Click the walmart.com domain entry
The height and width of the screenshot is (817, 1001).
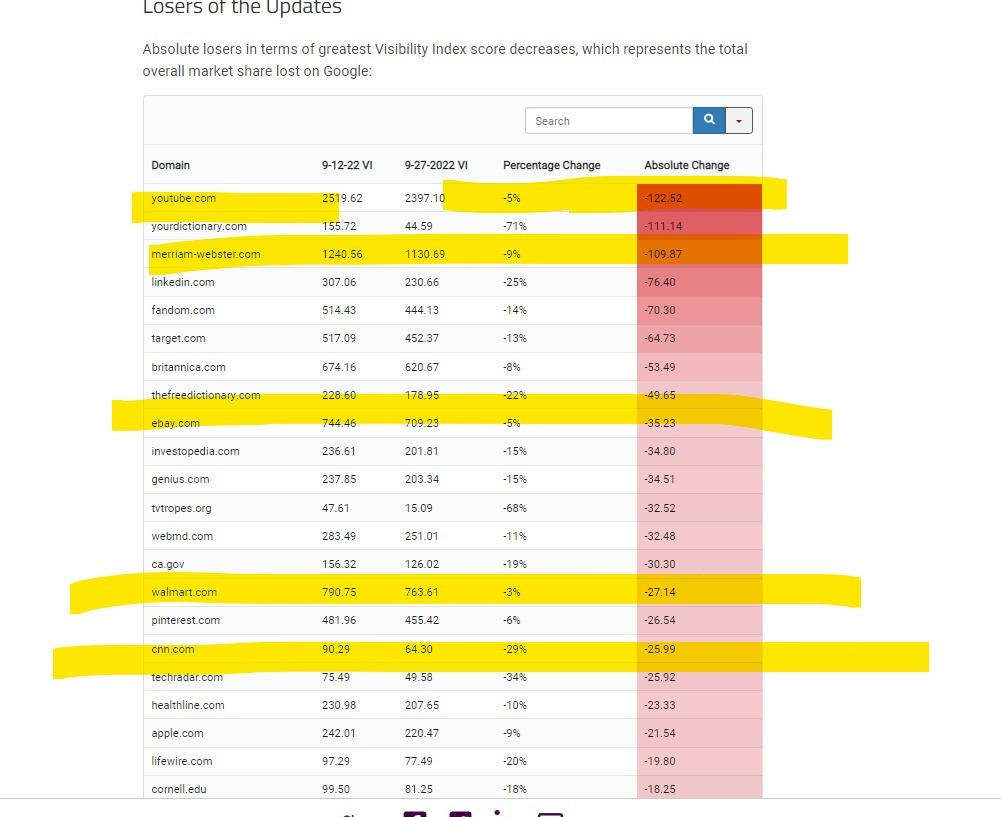click(184, 592)
